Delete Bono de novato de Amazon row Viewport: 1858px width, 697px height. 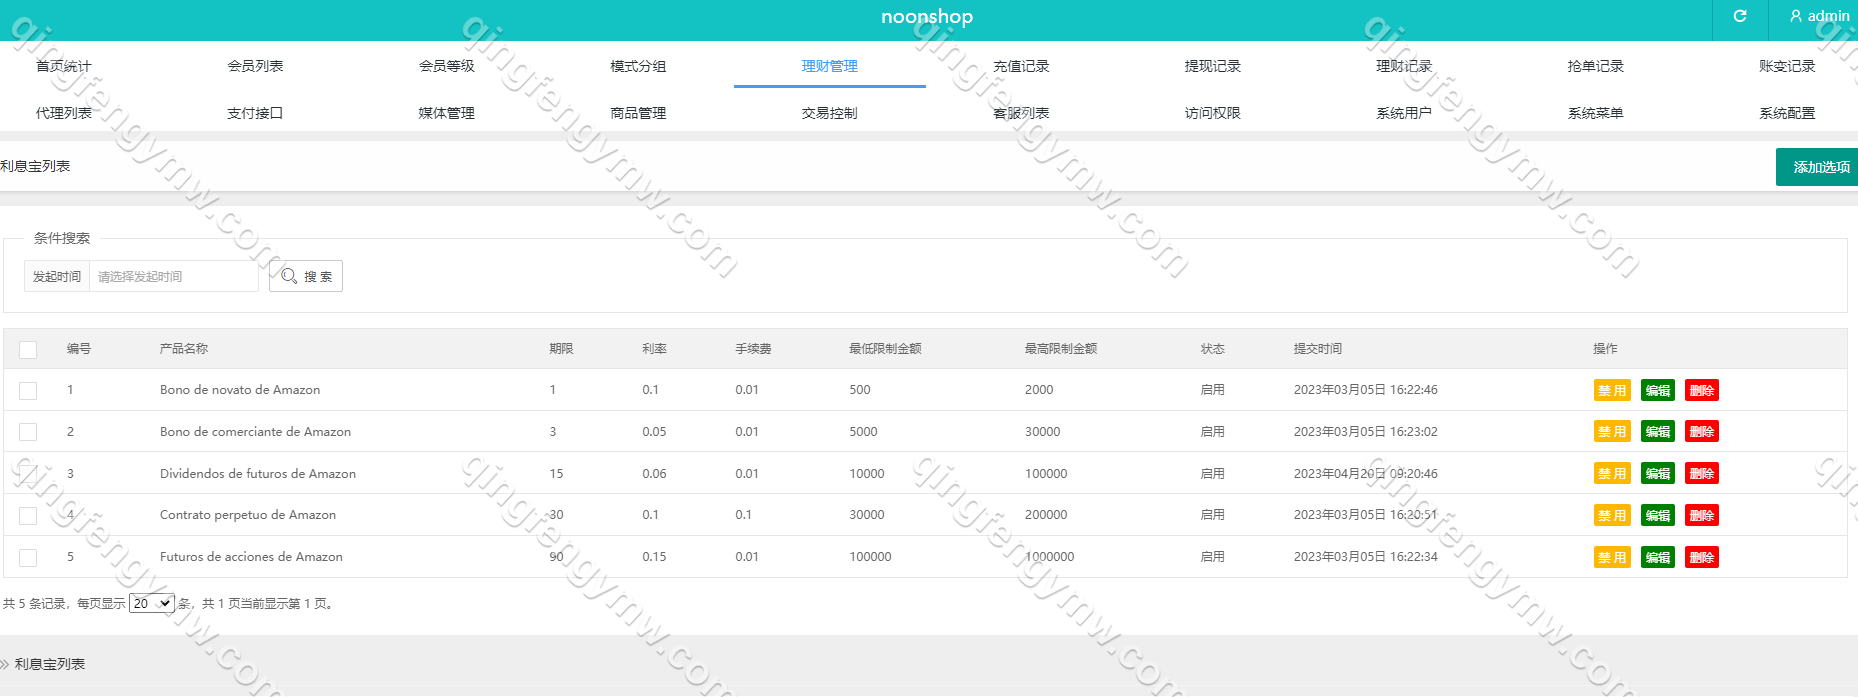[1702, 390]
